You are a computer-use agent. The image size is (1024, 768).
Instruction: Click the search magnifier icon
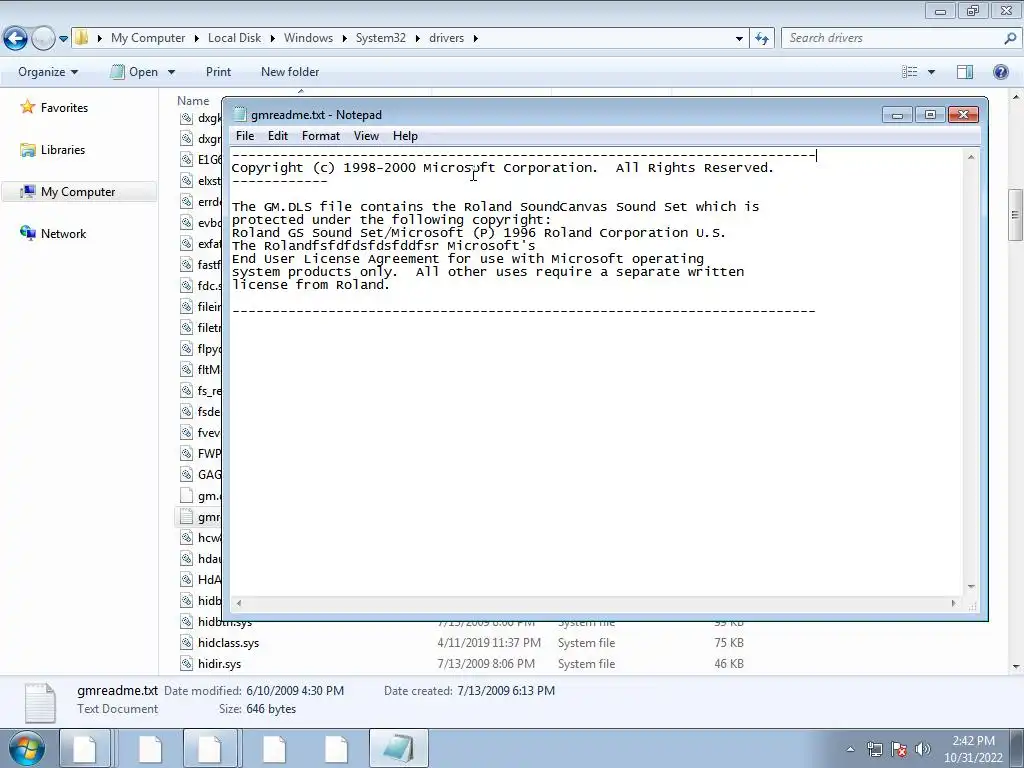coord(1010,39)
